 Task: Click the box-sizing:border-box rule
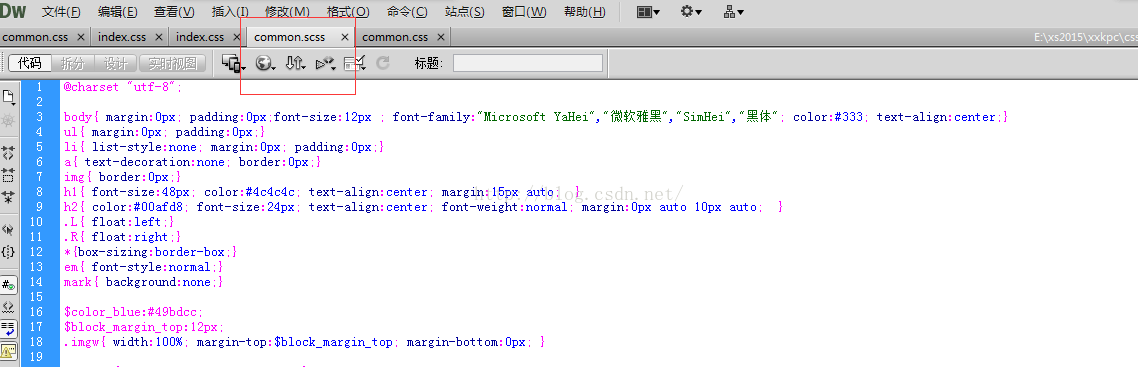pyautogui.click(x=151, y=252)
